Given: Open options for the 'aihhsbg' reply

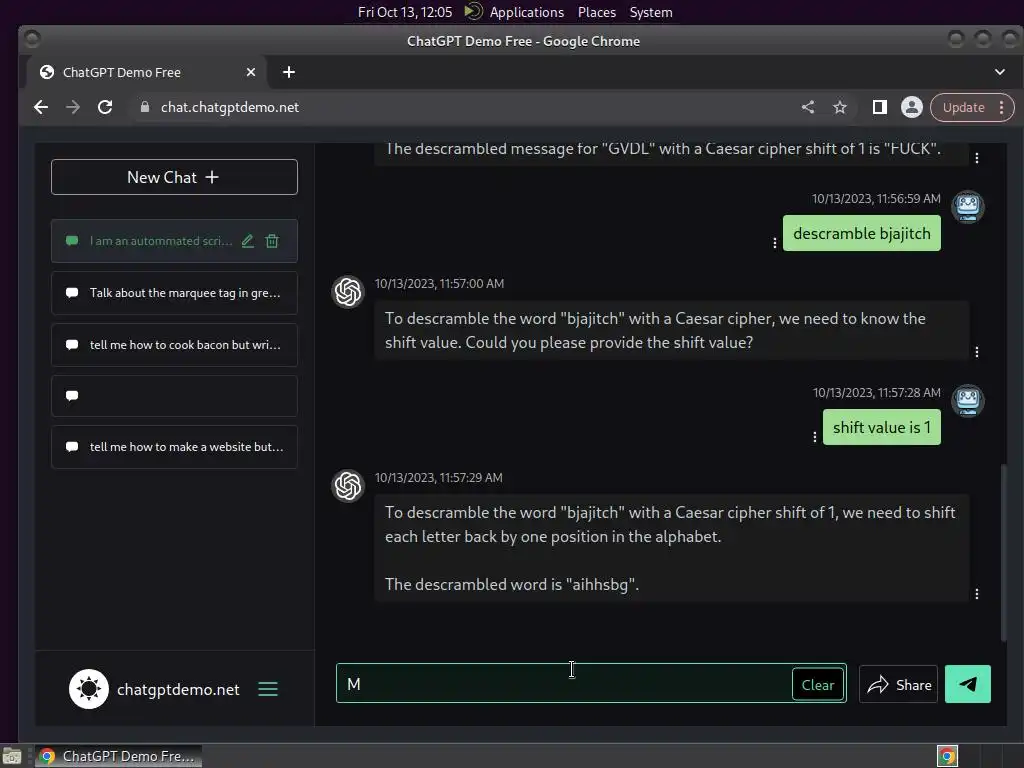Looking at the screenshot, I should (x=976, y=594).
